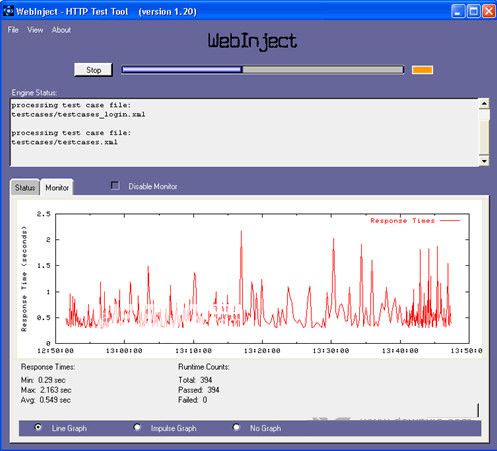The height and width of the screenshot is (451, 497).
Task: Click the Avg 0.549 sec value
Action: (46, 400)
